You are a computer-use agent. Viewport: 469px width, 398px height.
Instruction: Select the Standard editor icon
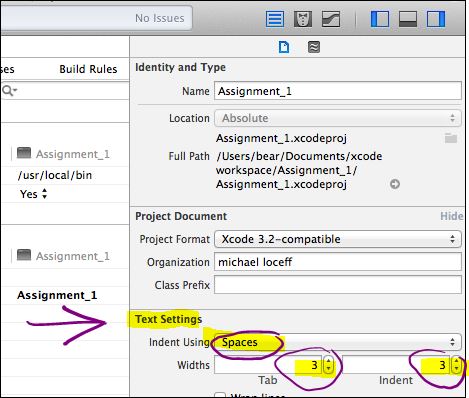click(275, 19)
